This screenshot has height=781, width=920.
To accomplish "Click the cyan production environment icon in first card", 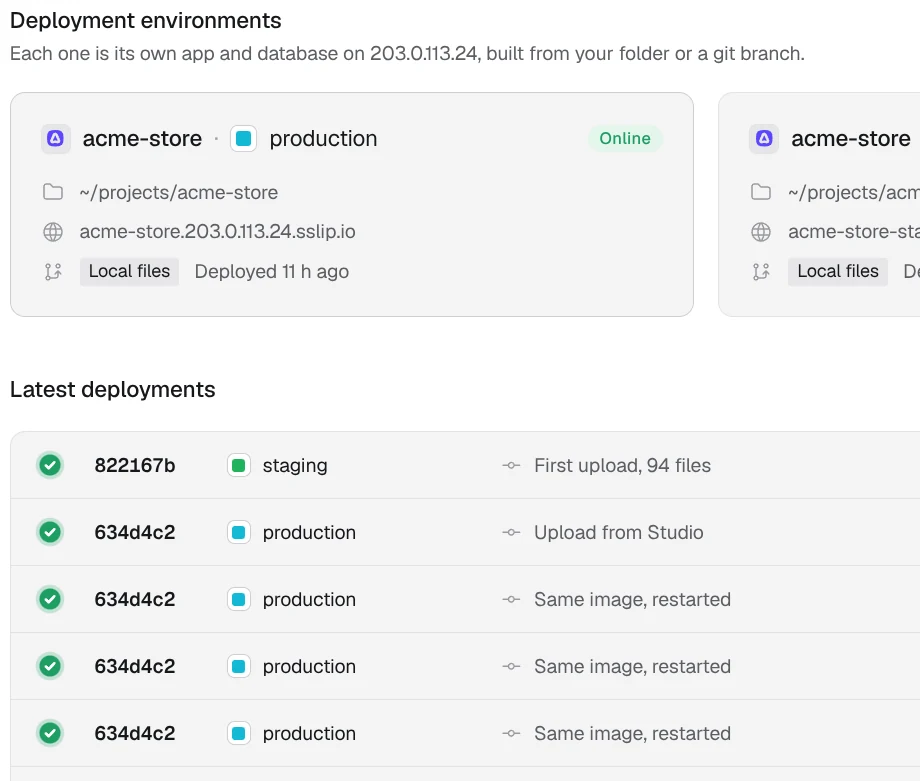I will coord(243,139).
